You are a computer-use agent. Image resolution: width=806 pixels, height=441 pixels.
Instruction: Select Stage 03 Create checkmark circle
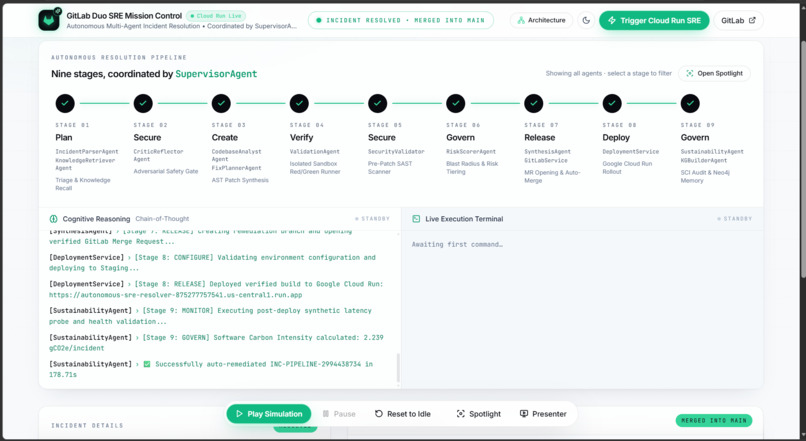tap(221, 103)
